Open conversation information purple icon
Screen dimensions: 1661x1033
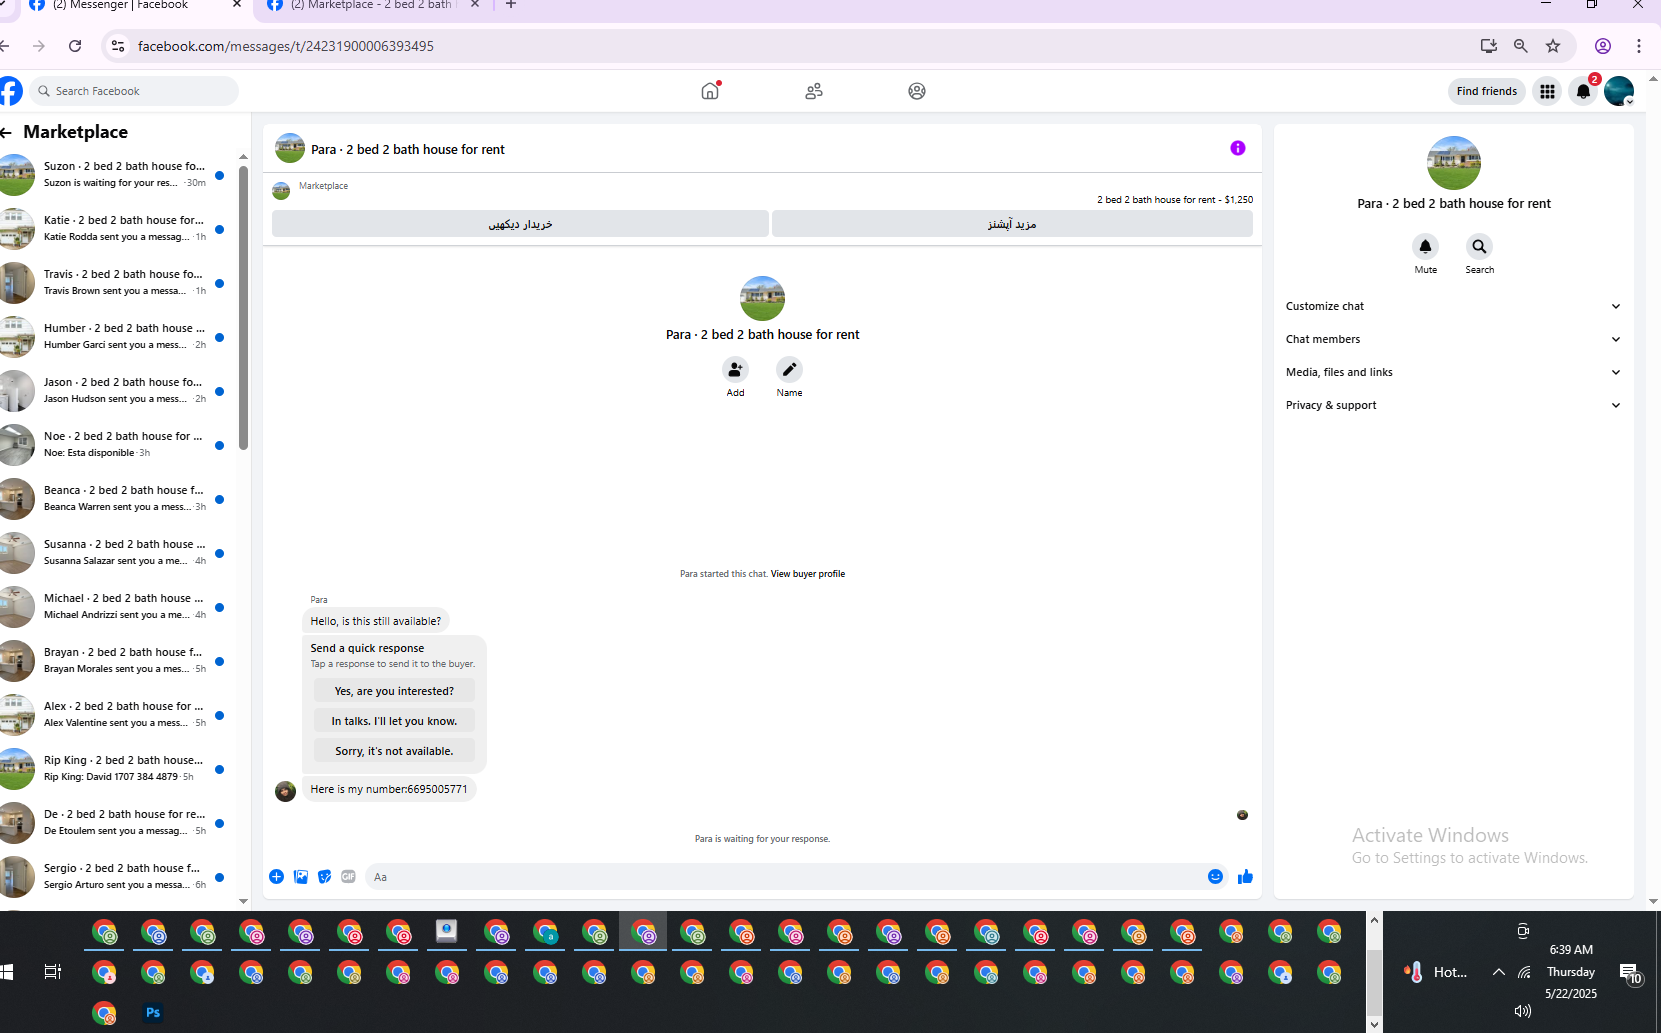(x=1238, y=148)
